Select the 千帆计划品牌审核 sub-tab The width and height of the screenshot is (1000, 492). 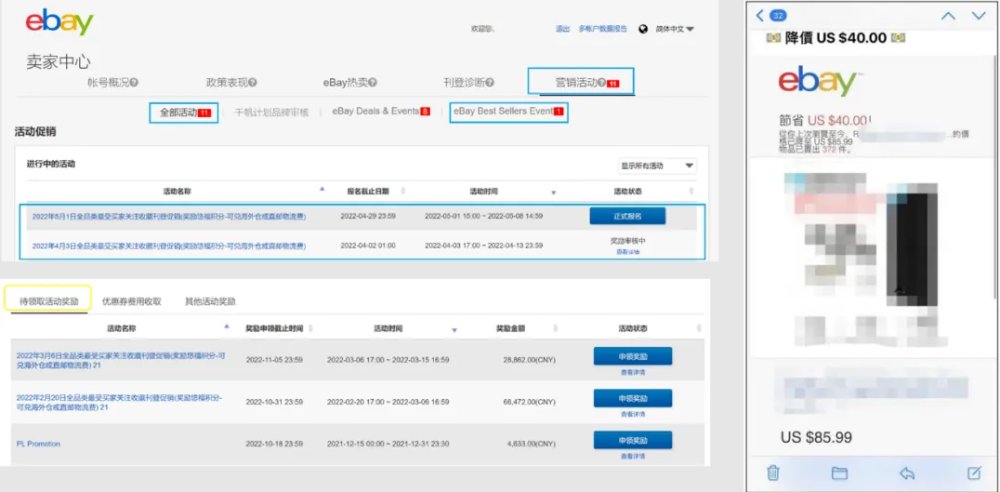(x=272, y=112)
